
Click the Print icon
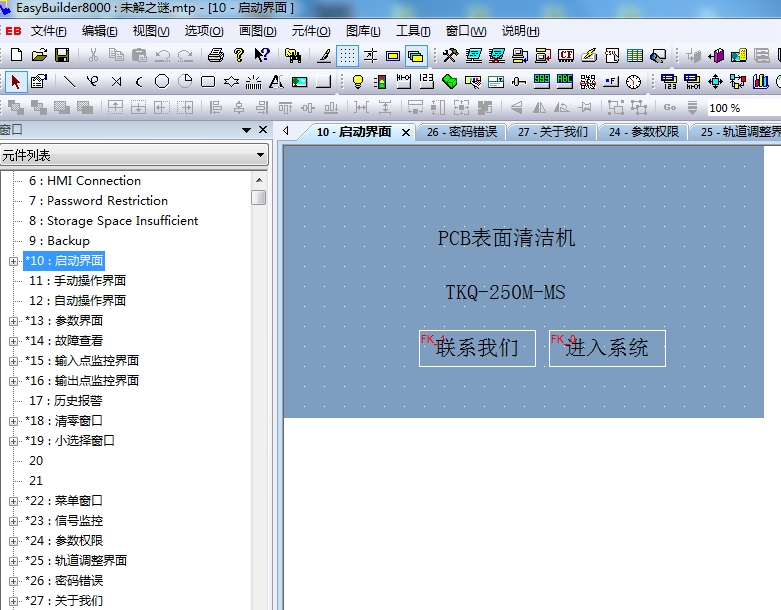[215, 56]
